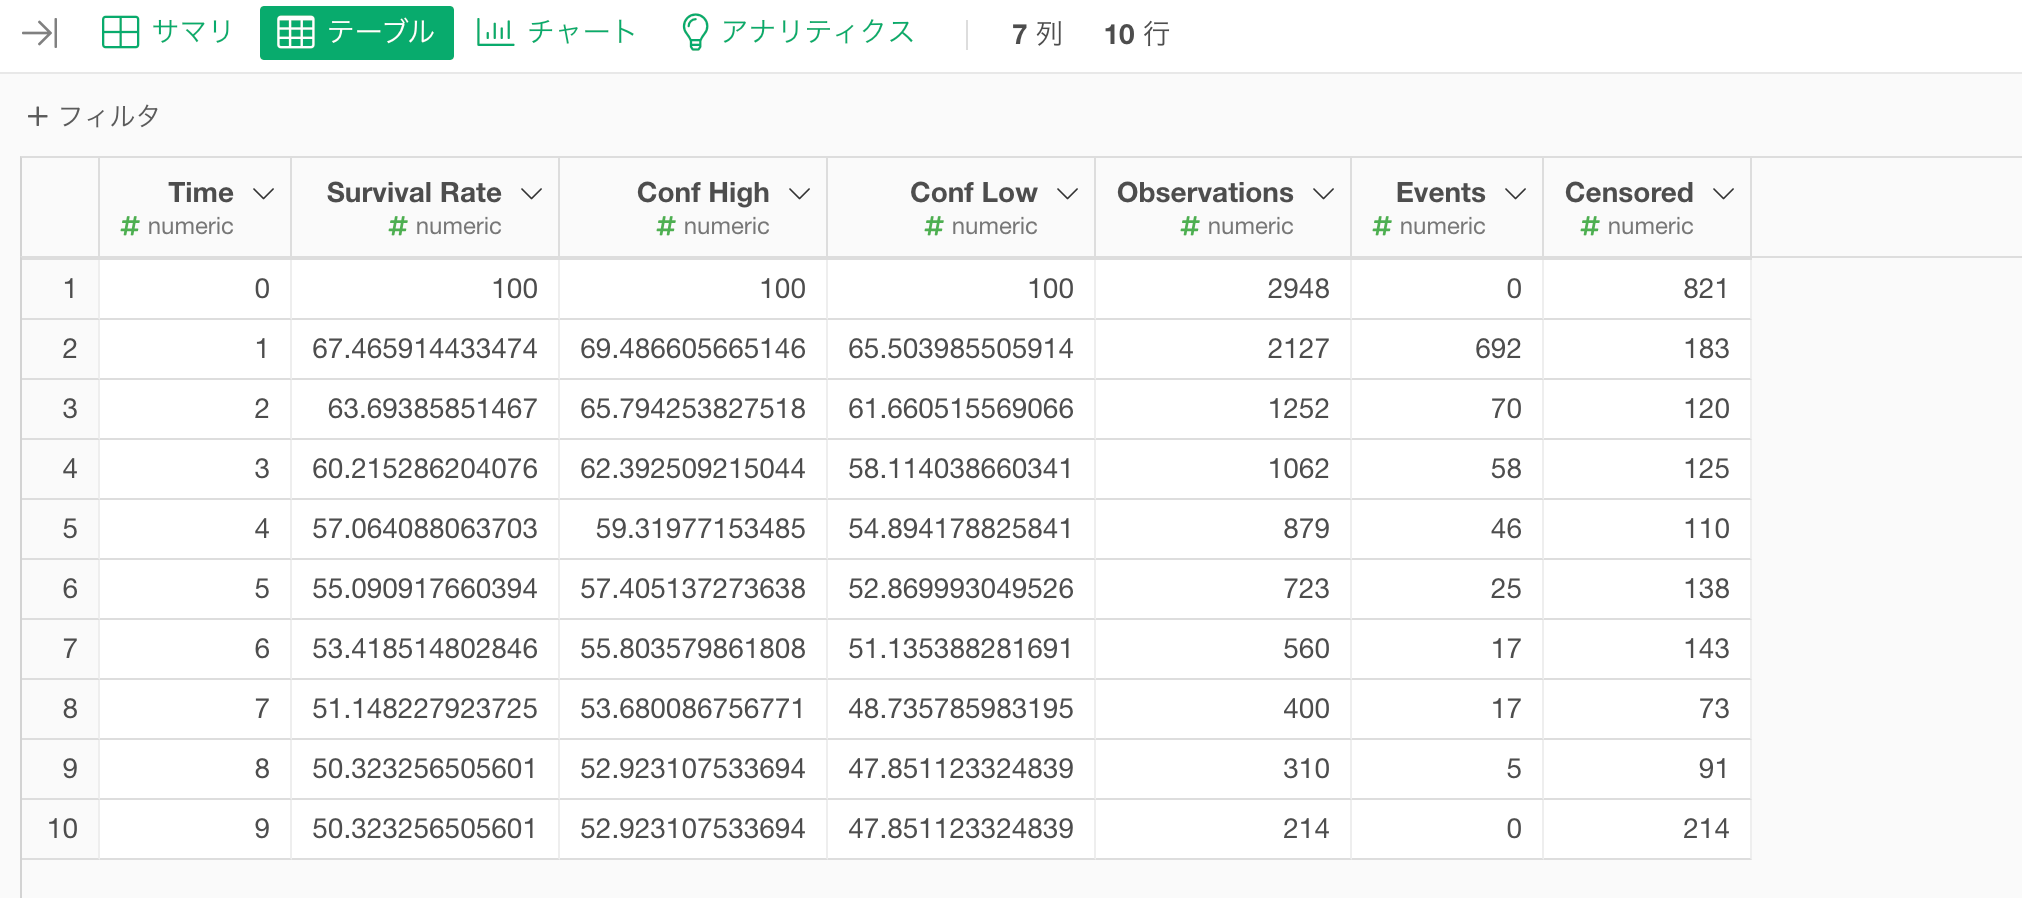Click Conf Low cell 51.135388281691
The width and height of the screenshot is (2022, 898).
pos(961,649)
